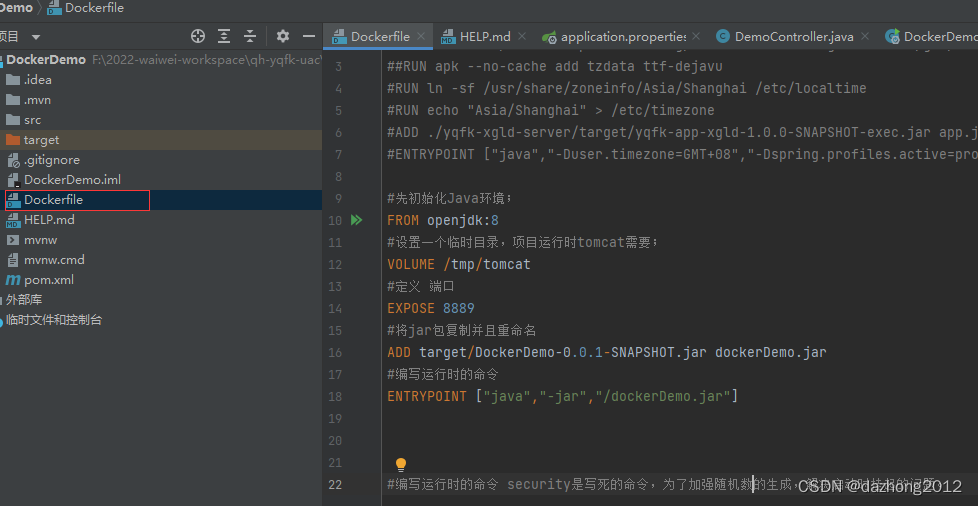The width and height of the screenshot is (978, 506).
Task: Click the '##RUN apk --no-cache add' line
Action: [x=555, y=66]
